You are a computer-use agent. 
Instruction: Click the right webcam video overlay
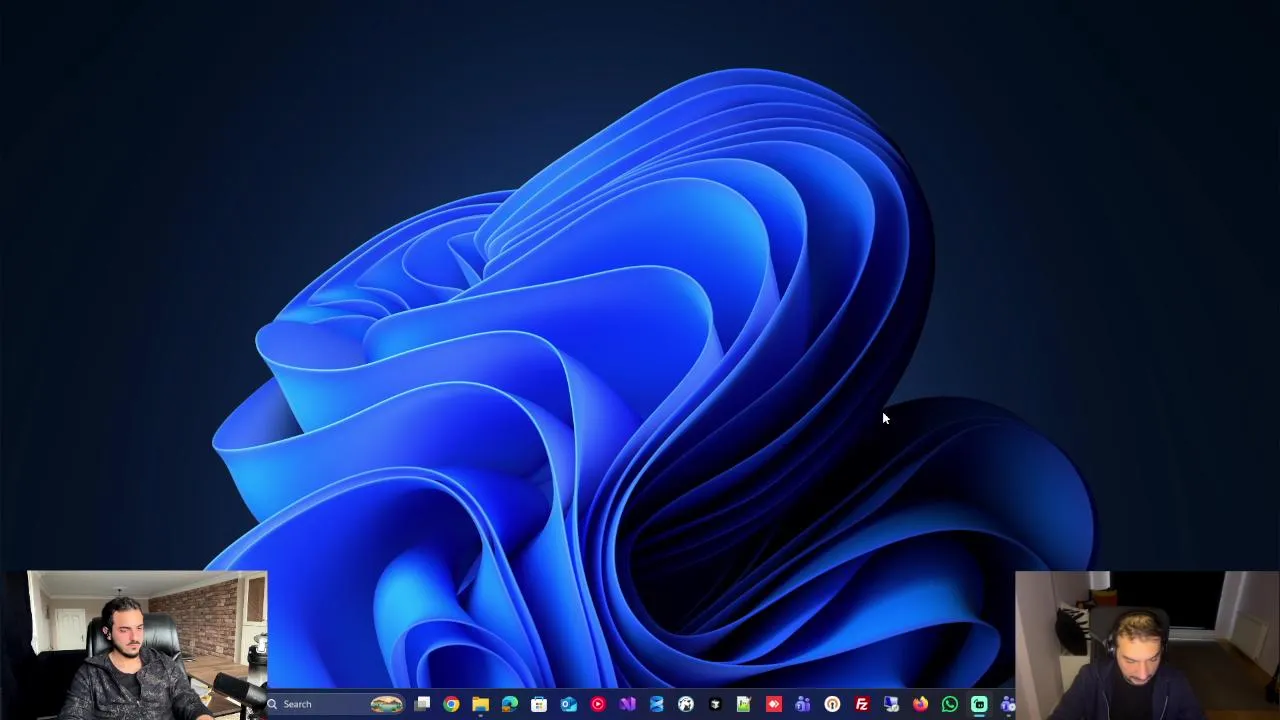point(1147,645)
